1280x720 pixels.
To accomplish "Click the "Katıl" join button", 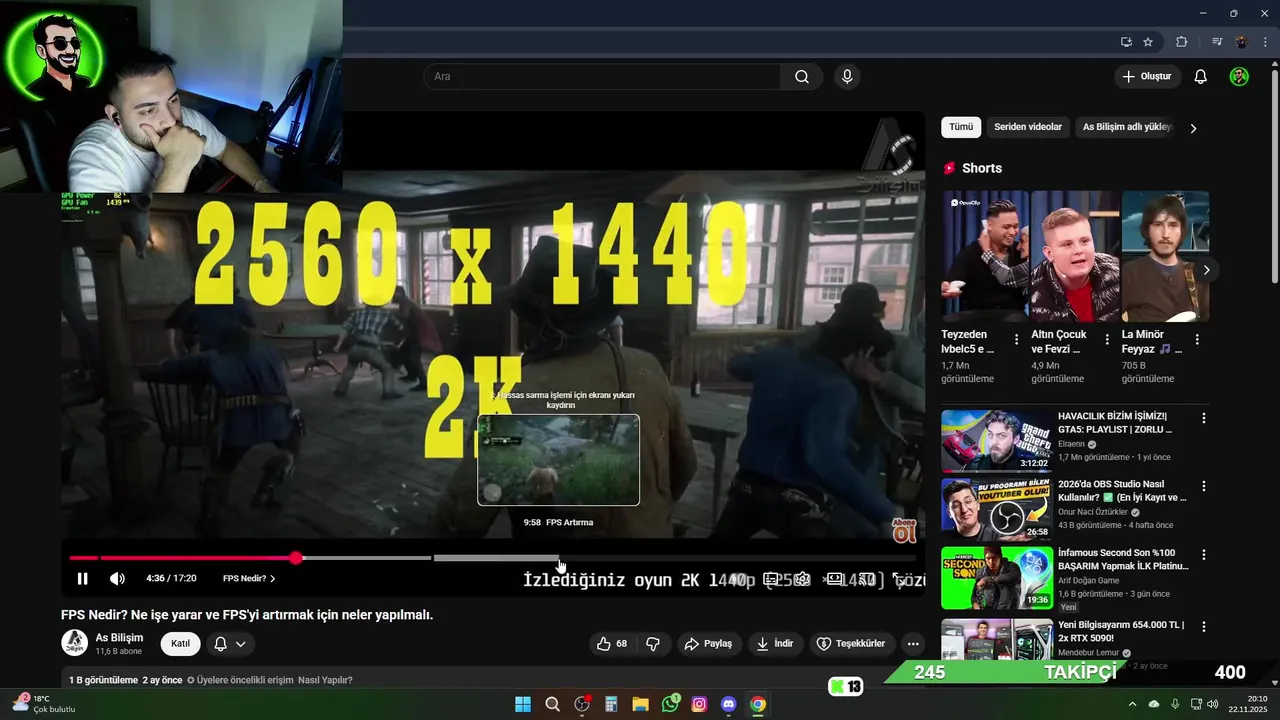I will click(x=180, y=644).
